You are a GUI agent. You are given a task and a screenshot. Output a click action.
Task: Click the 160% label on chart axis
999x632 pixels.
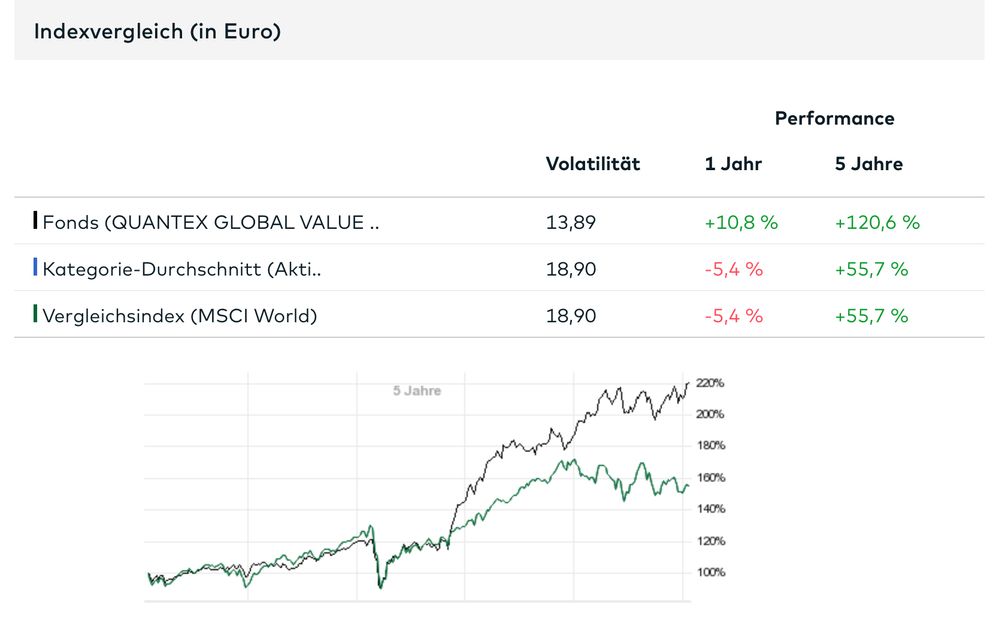click(710, 478)
